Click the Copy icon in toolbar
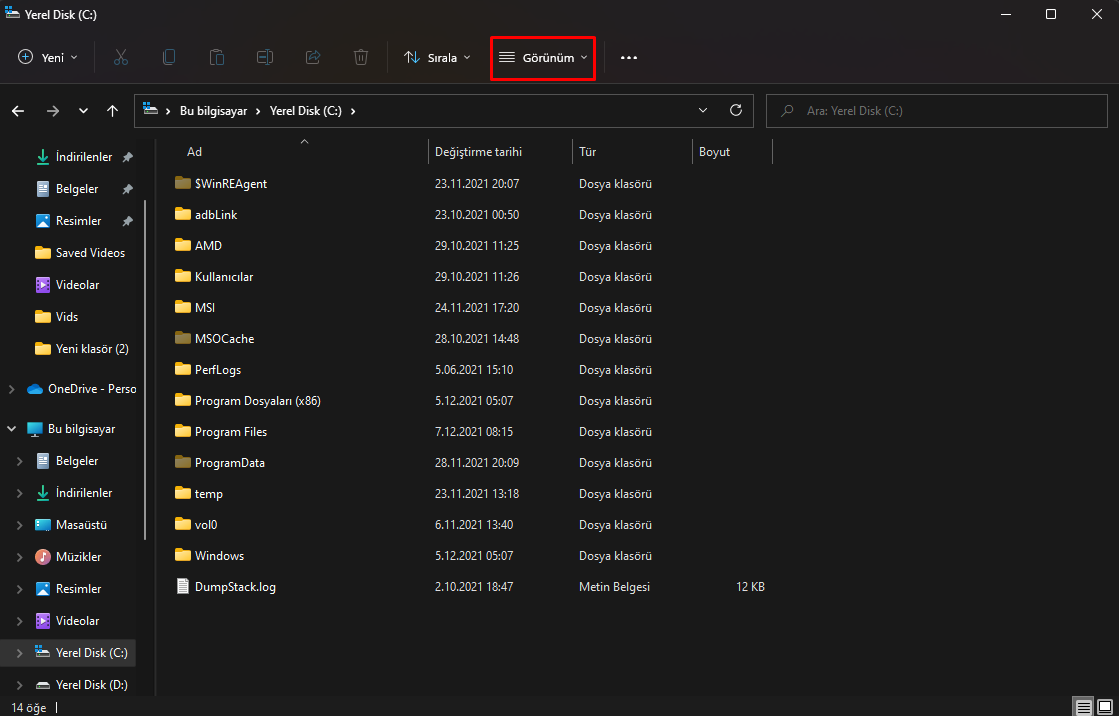 pyautogui.click(x=169, y=58)
